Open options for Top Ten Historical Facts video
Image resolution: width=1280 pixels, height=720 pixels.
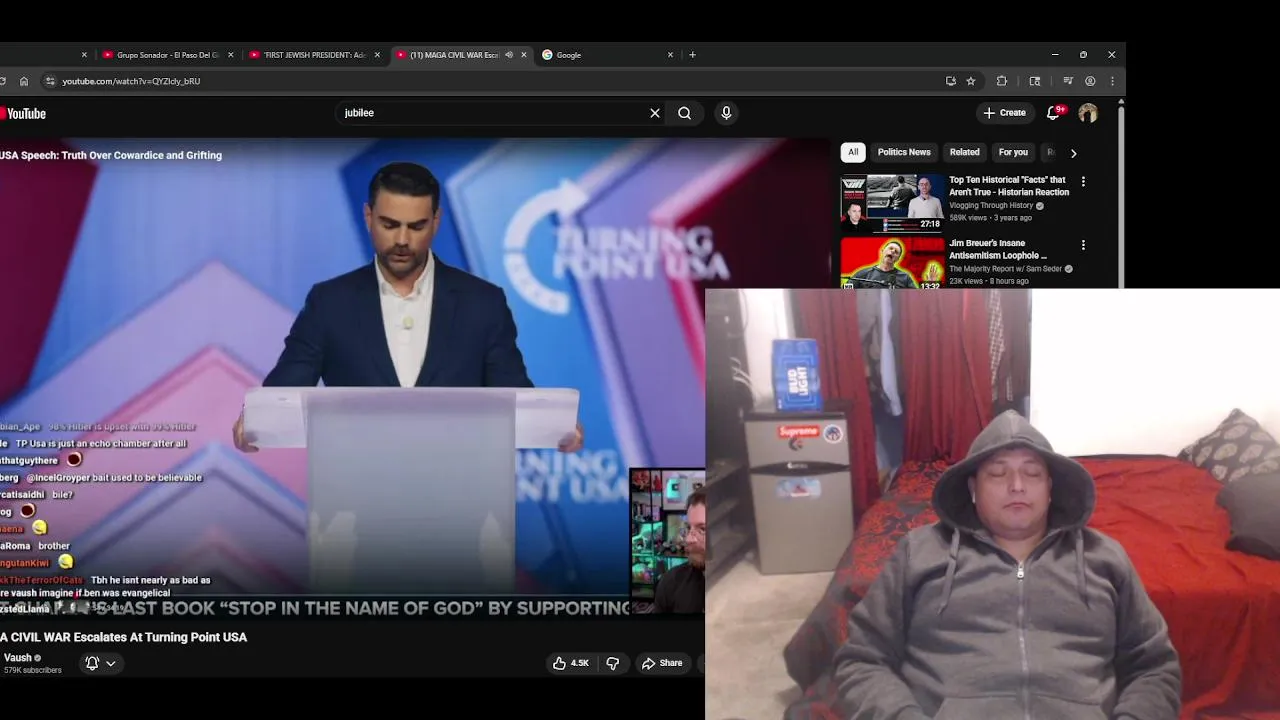(1083, 181)
